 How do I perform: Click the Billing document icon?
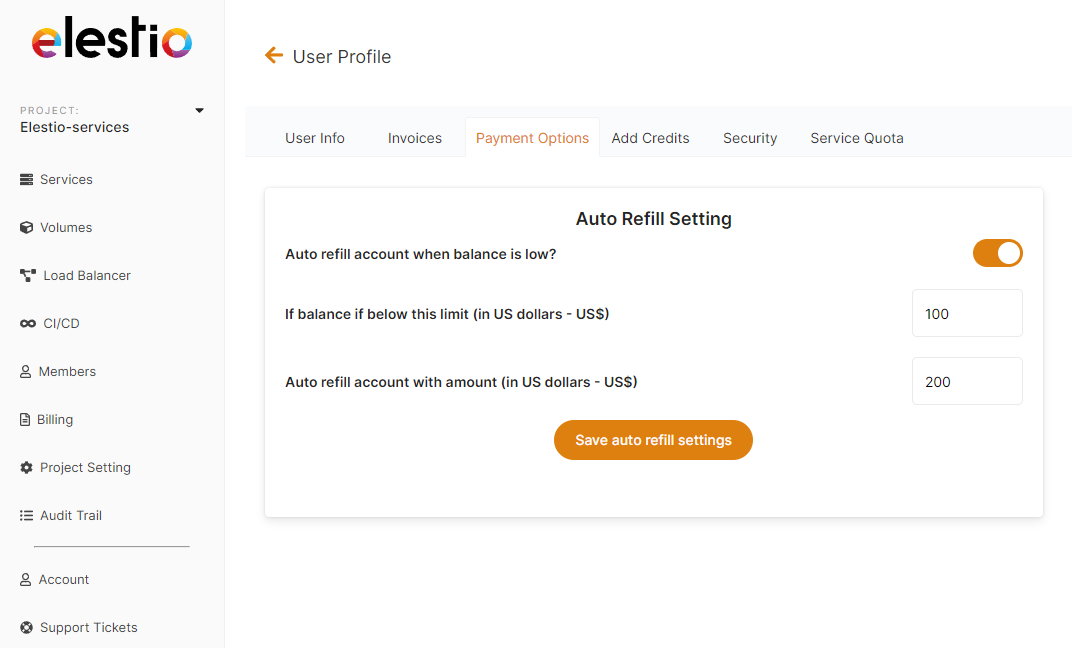(x=26, y=420)
